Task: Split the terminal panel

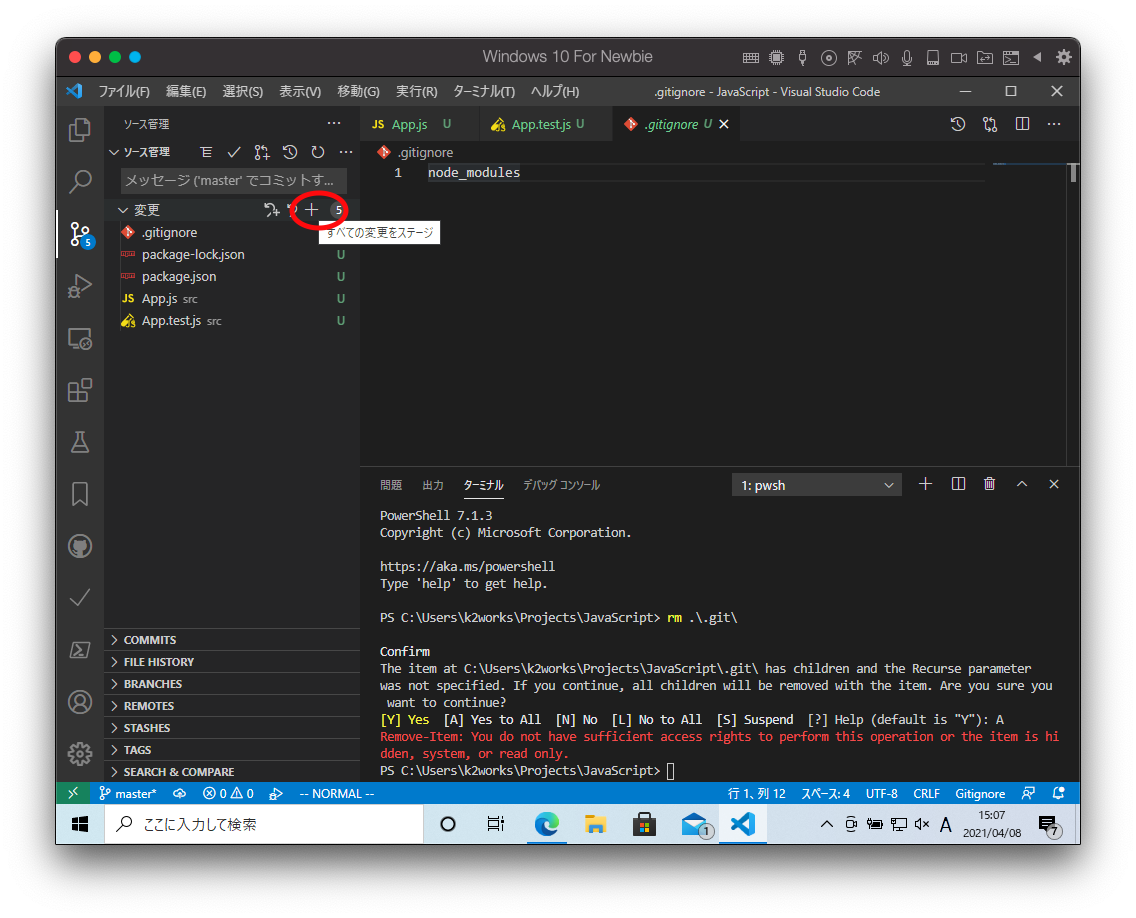Action: (x=958, y=484)
